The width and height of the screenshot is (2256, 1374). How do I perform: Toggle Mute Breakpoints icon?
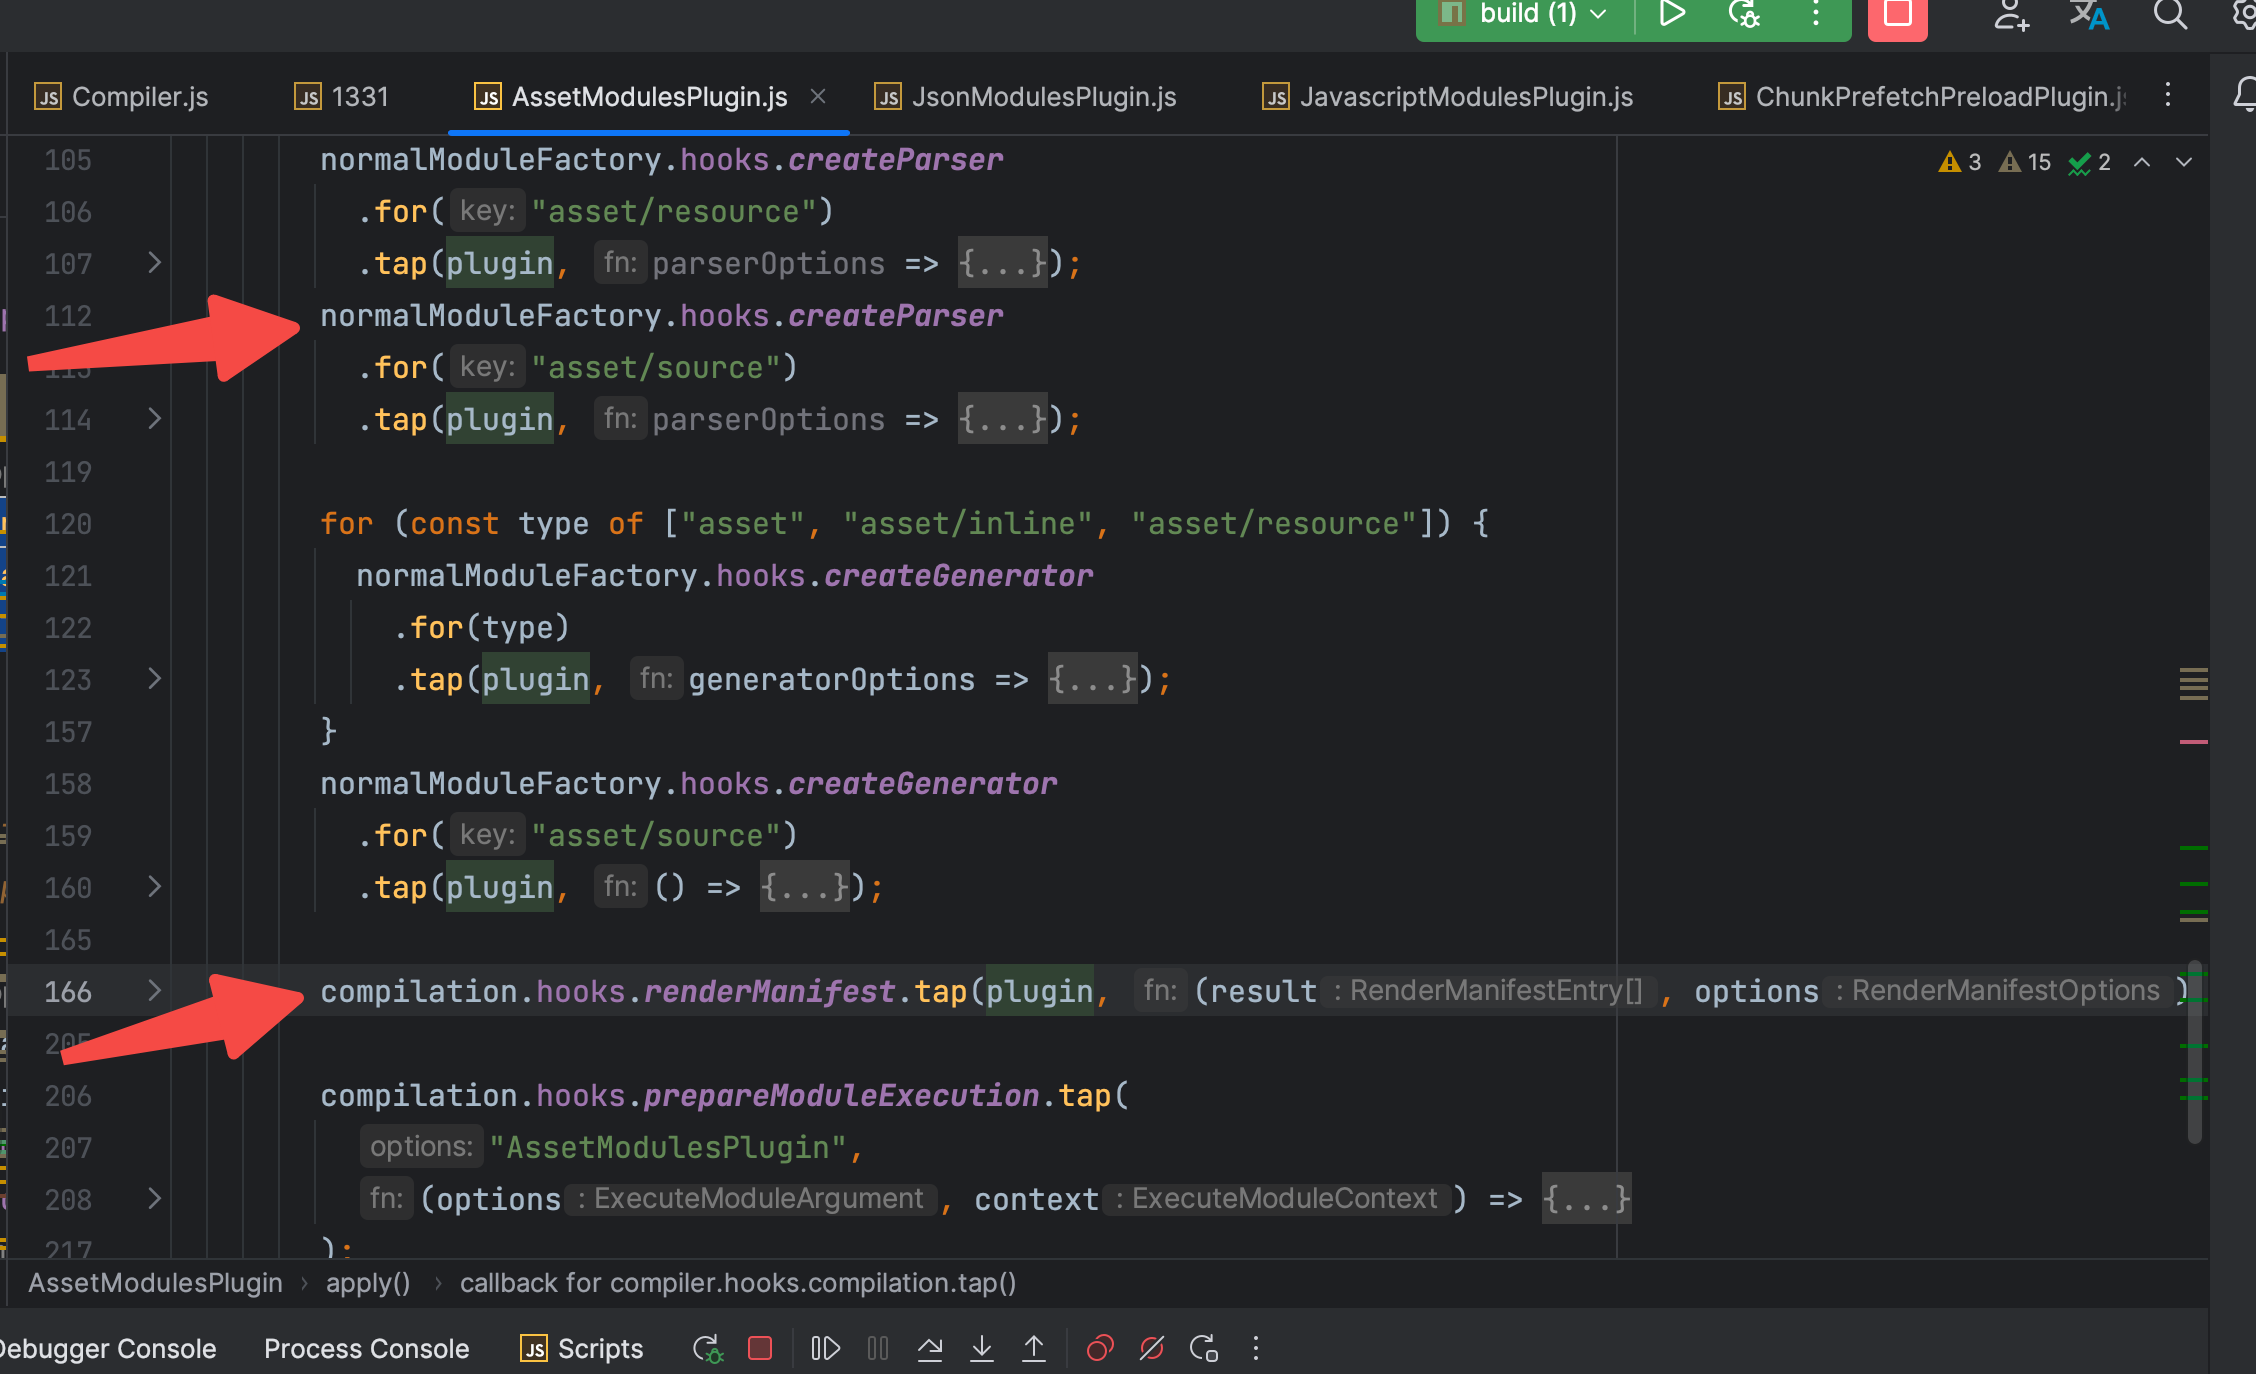click(1152, 1349)
